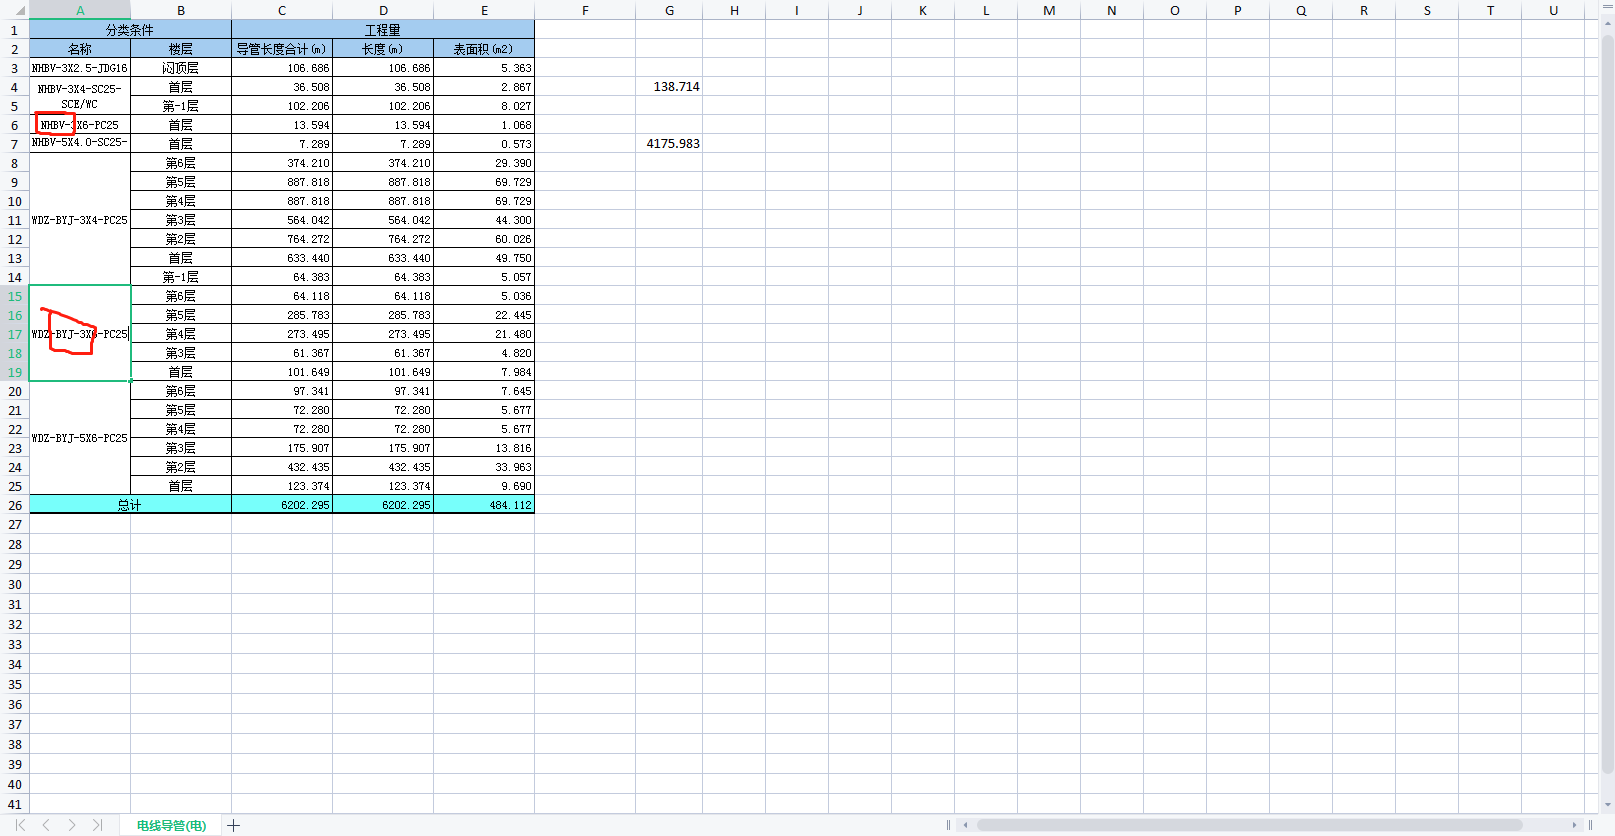The height and width of the screenshot is (836, 1615).
Task: Click the horizontal scrollbar track
Action: [x=1250, y=825]
